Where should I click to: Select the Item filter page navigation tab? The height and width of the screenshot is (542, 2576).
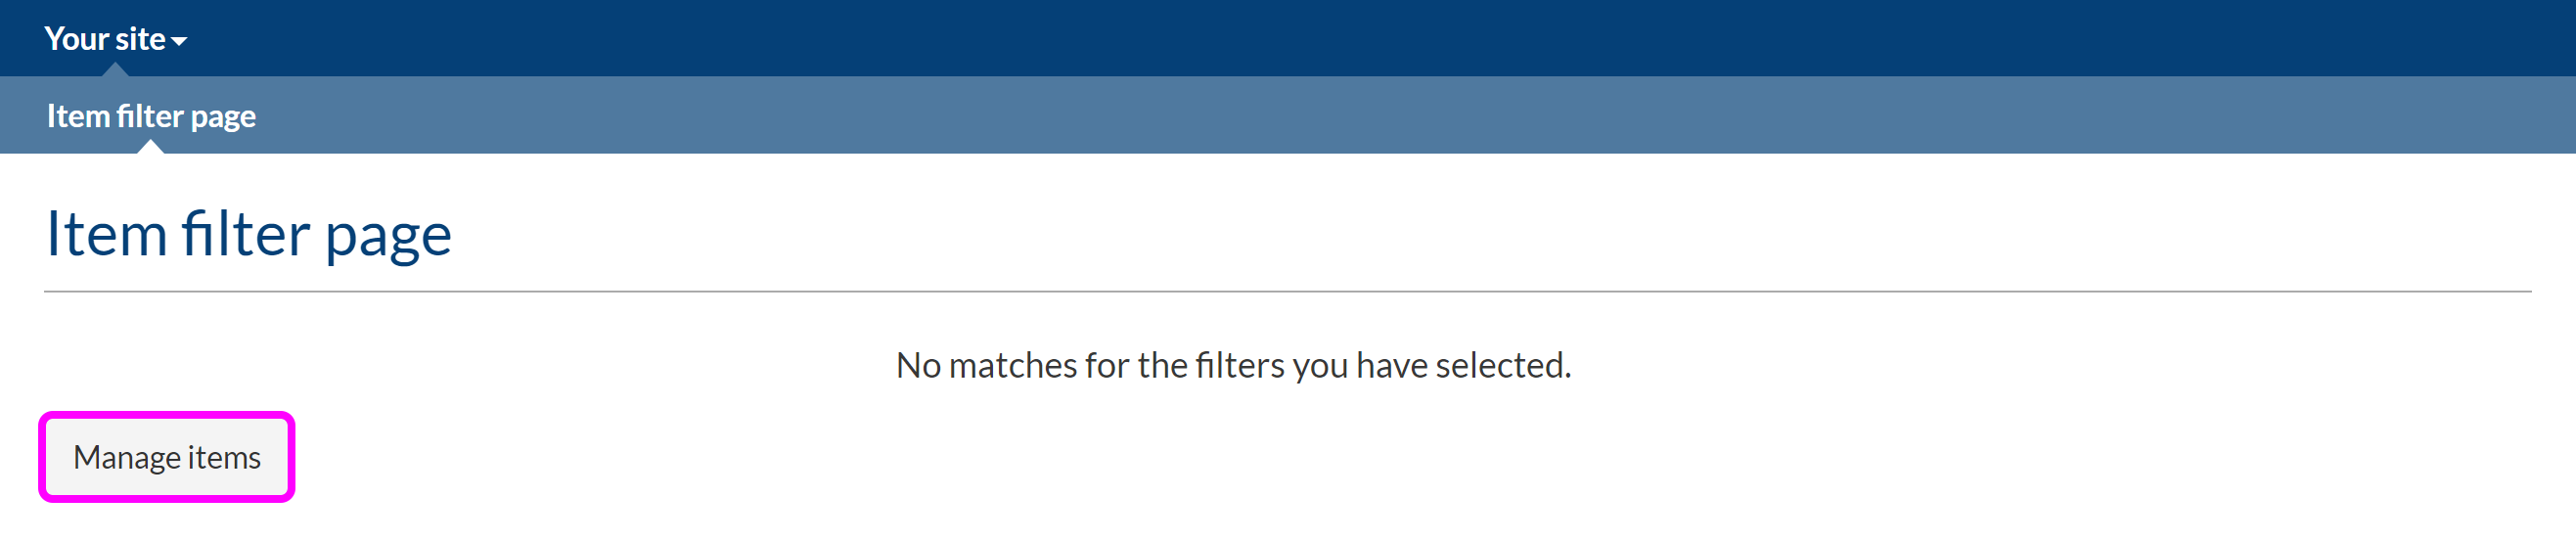tap(151, 116)
